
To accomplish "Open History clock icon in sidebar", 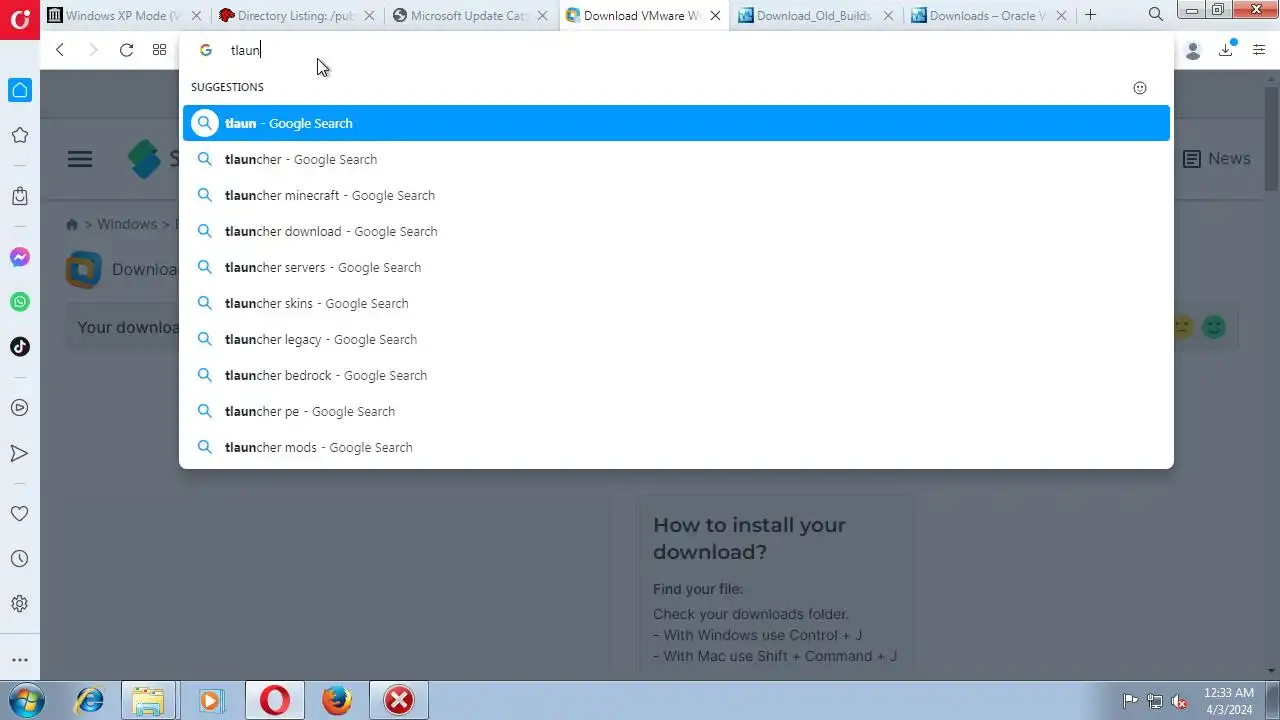I will click(x=20, y=558).
